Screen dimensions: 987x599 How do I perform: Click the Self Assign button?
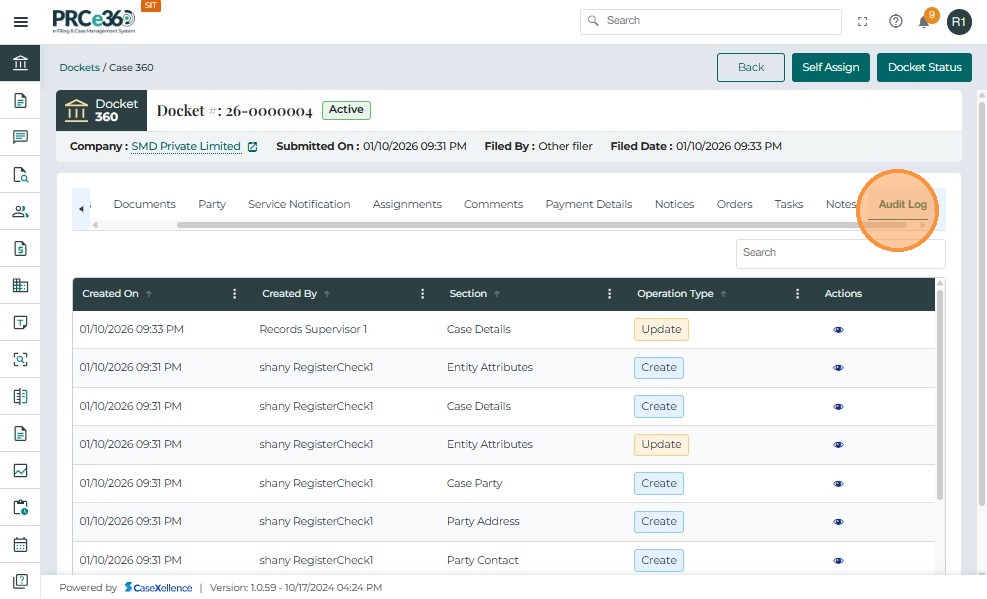830,67
